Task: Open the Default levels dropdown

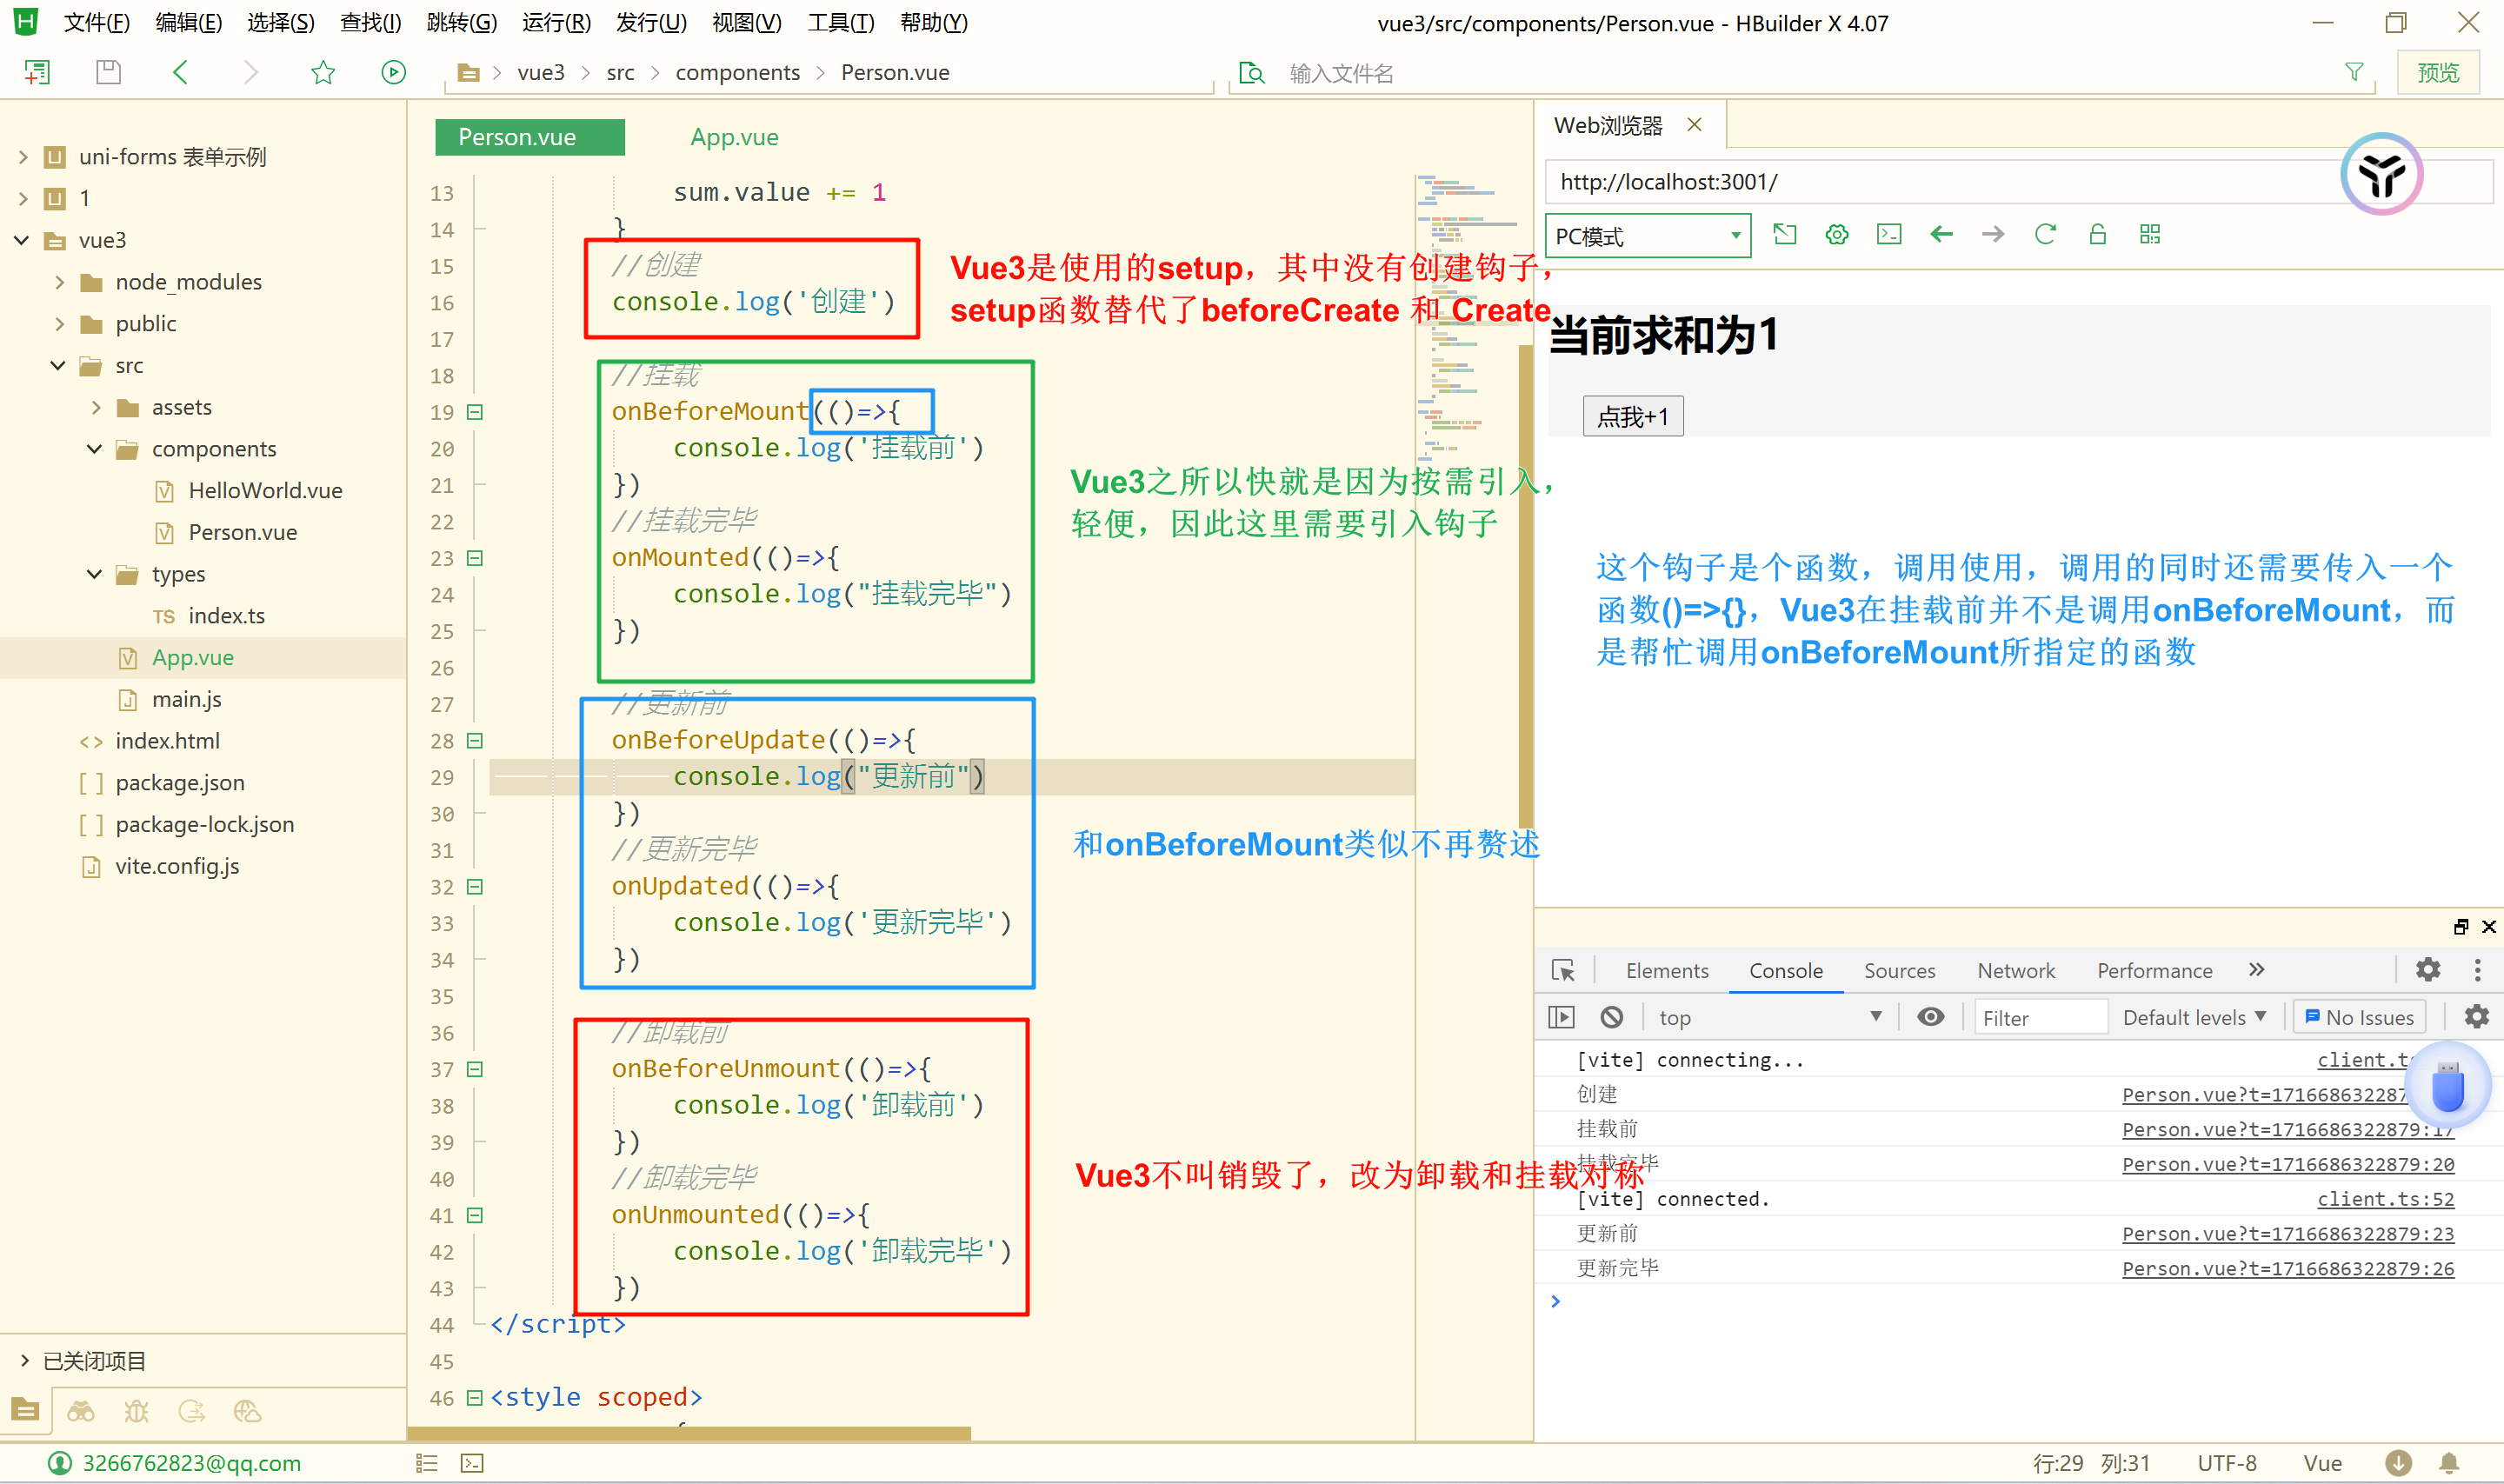Action: click(x=2193, y=1017)
